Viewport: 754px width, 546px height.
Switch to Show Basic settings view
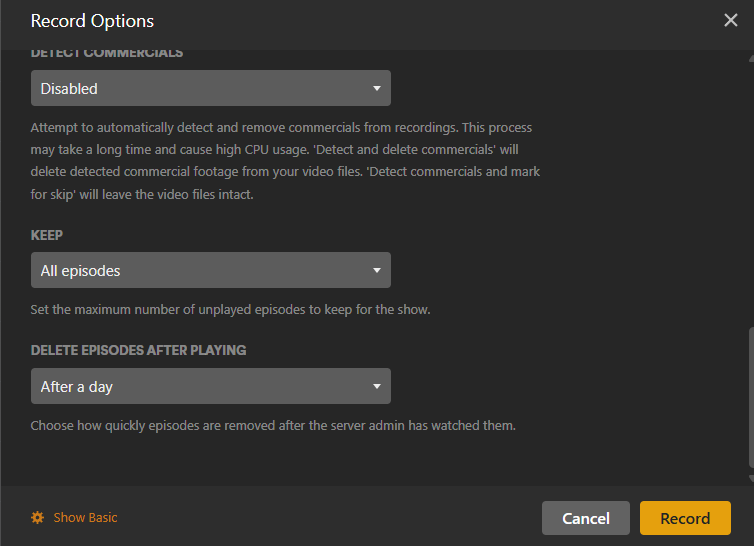[x=85, y=517]
